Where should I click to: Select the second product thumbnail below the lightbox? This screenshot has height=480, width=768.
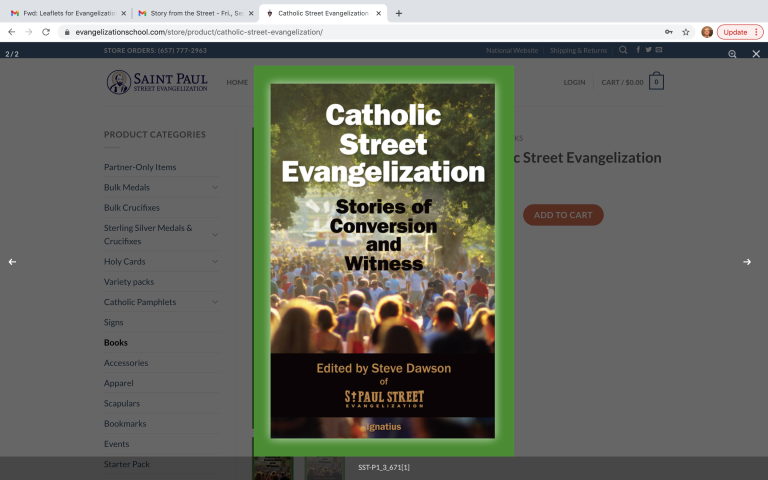pyautogui.click(x=325, y=468)
